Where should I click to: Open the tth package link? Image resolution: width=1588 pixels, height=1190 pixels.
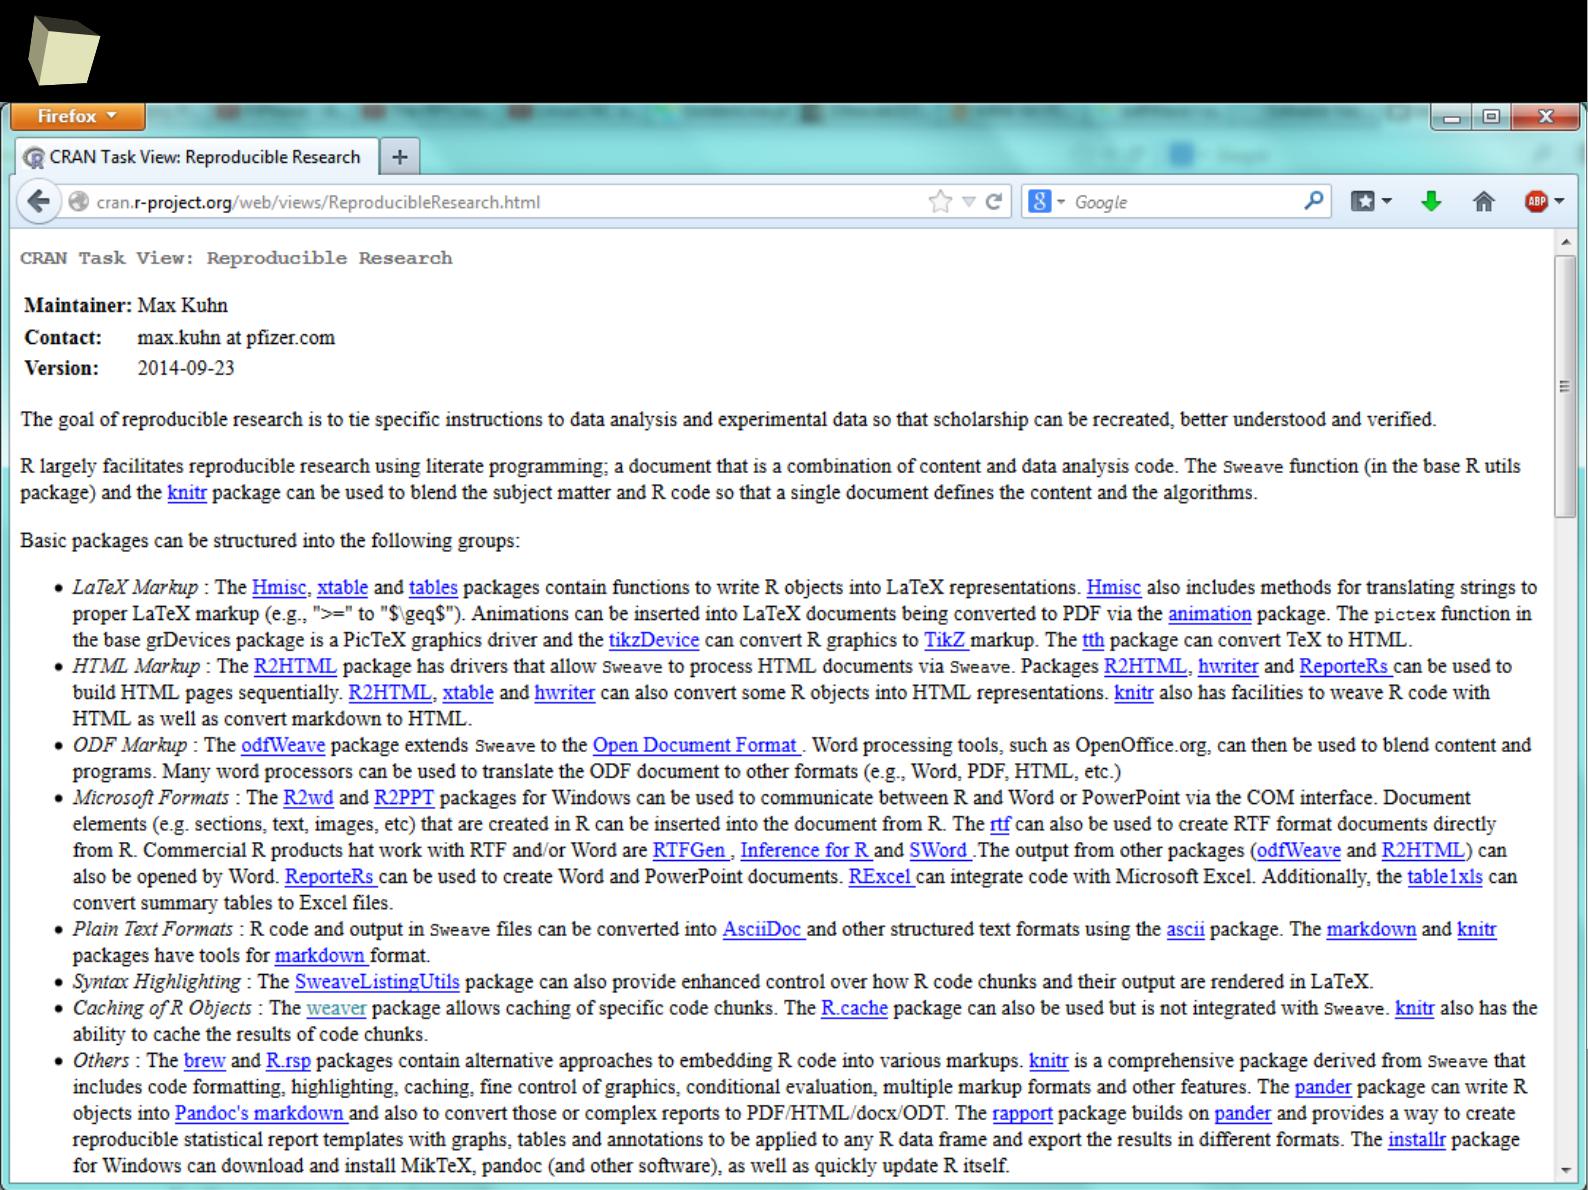click(x=1093, y=640)
